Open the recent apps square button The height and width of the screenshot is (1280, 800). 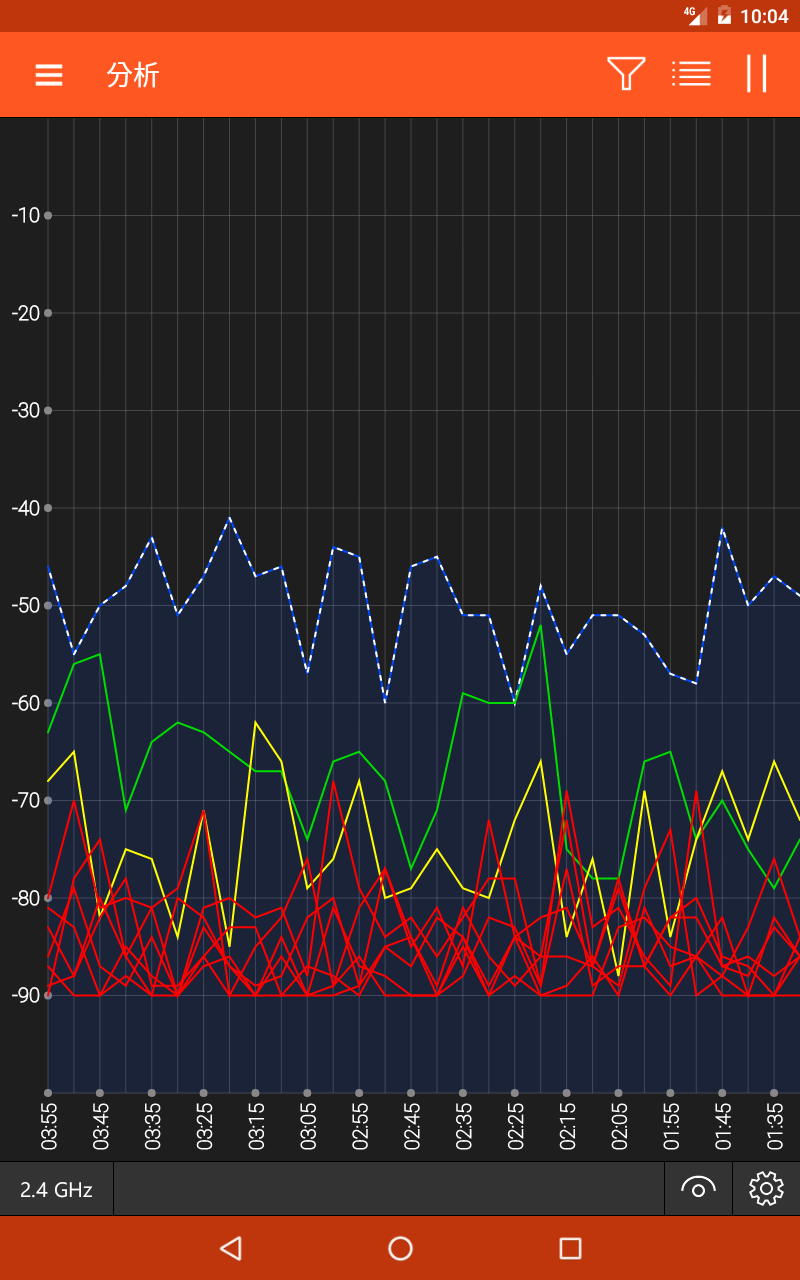point(570,1248)
